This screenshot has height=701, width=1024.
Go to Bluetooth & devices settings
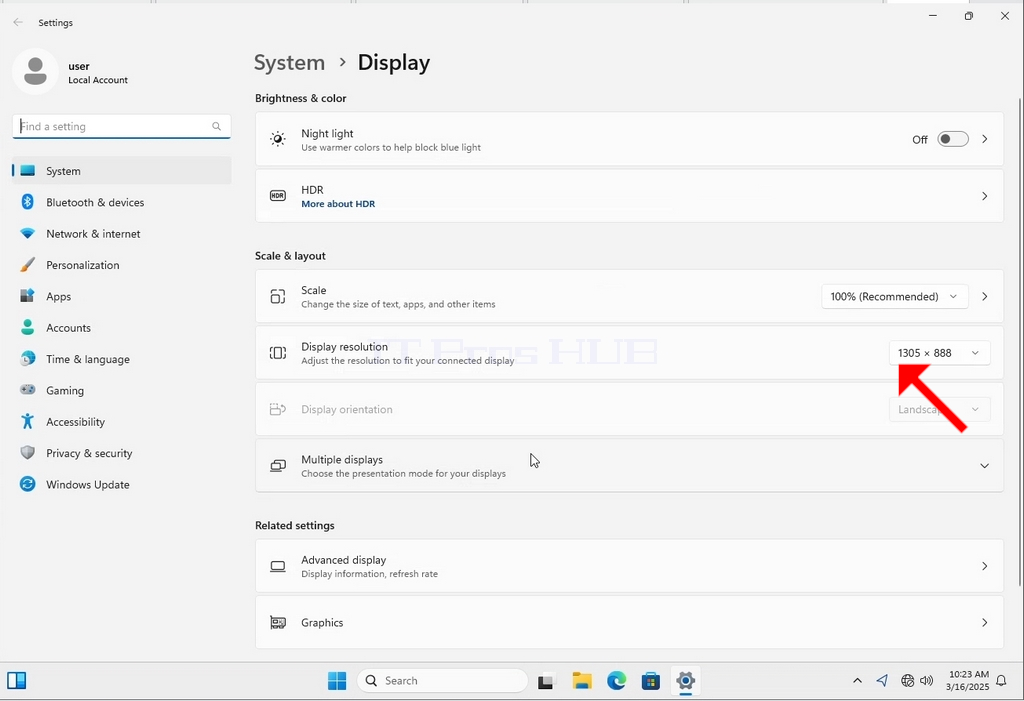pyautogui.click(x=121, y=202)
